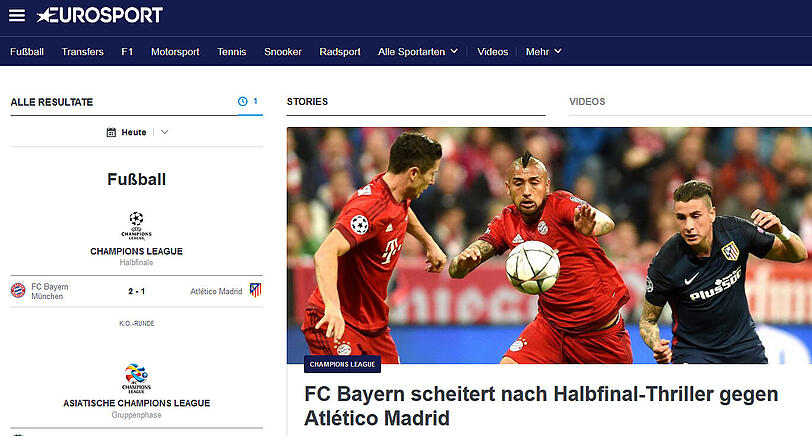Select the ALLE RESULTATE tab
Screen dimensions: 812x436
pyautogui.click(x=52, y=103)
